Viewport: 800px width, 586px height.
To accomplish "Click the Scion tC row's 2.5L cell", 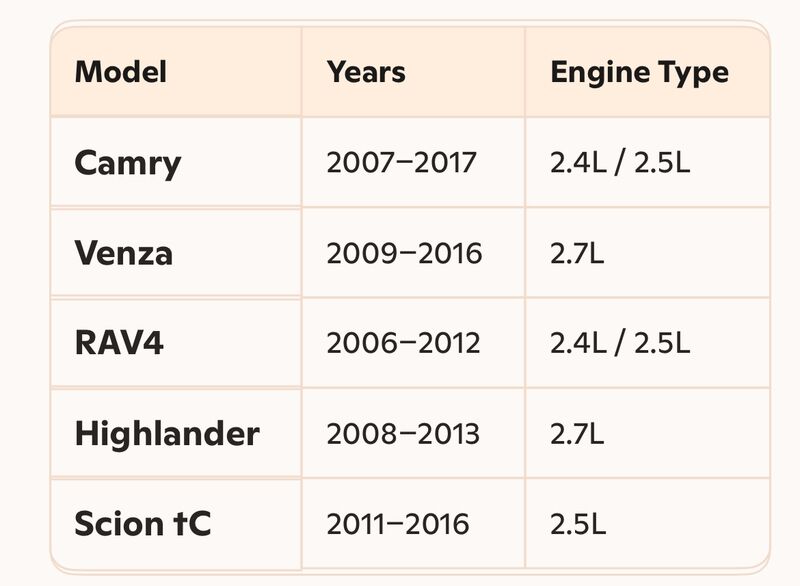I will (578, 524).
